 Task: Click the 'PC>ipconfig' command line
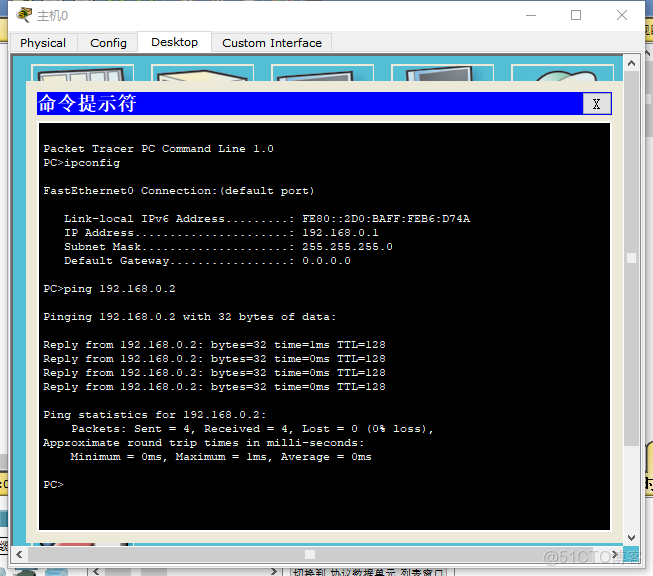pyautogui.click(x=82, y=163)
